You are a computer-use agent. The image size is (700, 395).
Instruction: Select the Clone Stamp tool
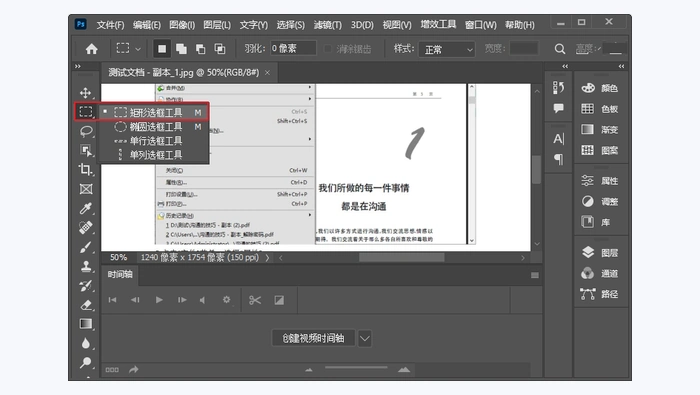[86, 266]
